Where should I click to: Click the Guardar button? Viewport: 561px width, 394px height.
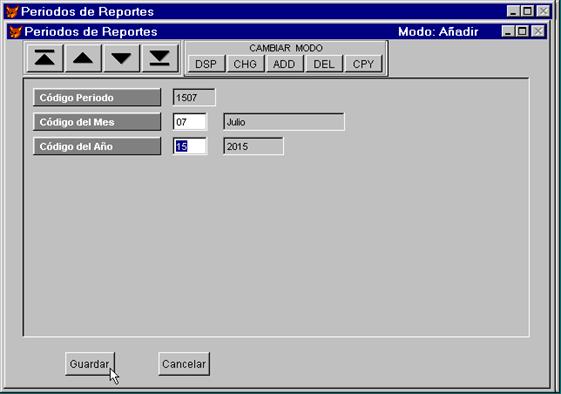90,364
